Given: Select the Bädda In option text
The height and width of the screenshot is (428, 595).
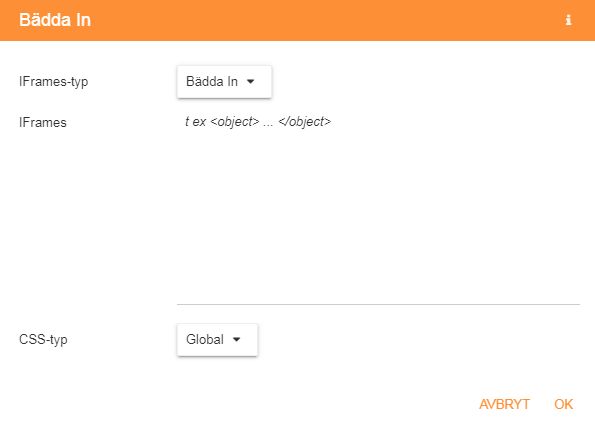Looking at the screenshot, I should tap(212, 82).
